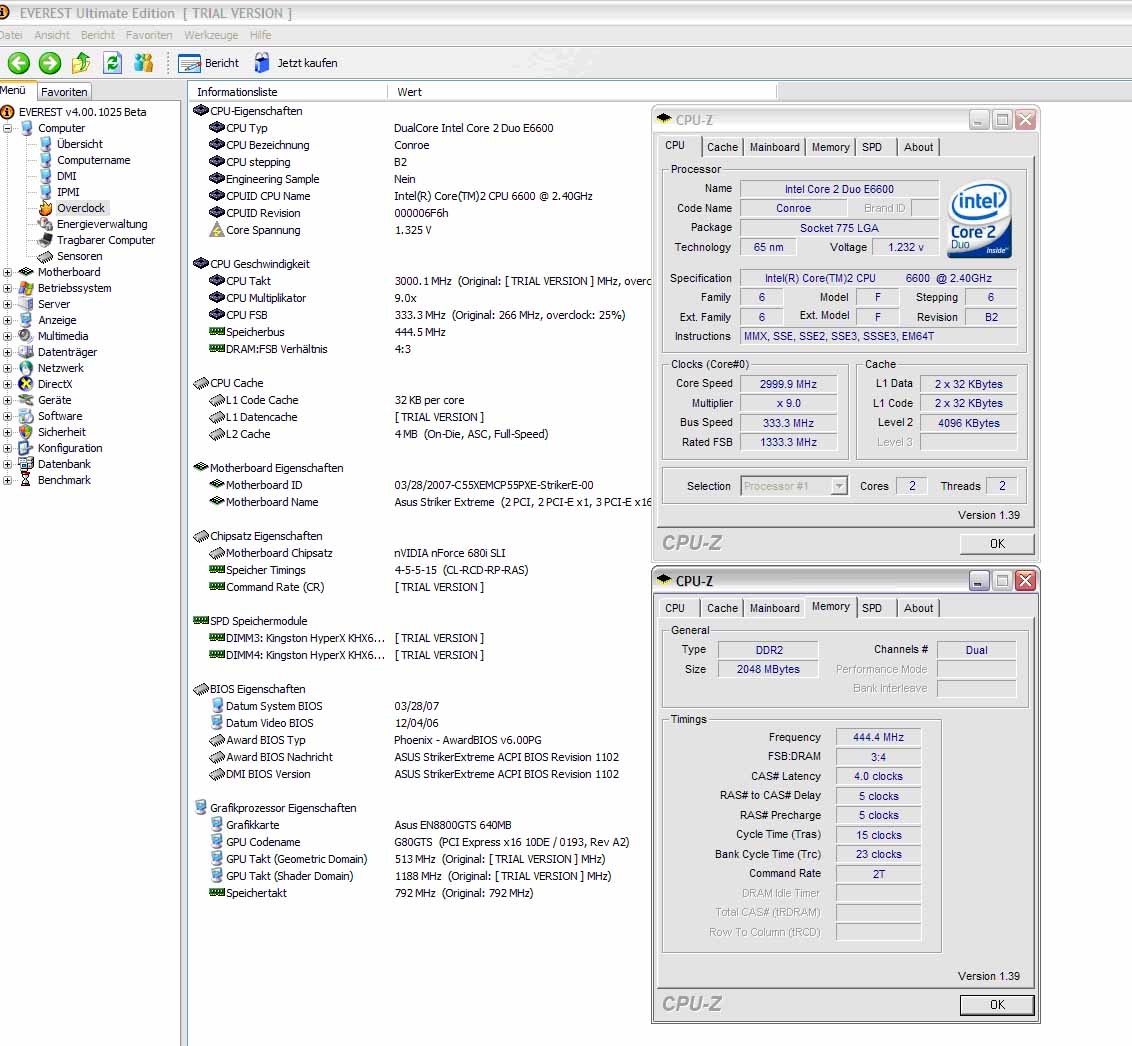This screenshot has height=1046, width=1132.
Task: Click the CPU-Eigenschaften chip icon
Action: 201,110
